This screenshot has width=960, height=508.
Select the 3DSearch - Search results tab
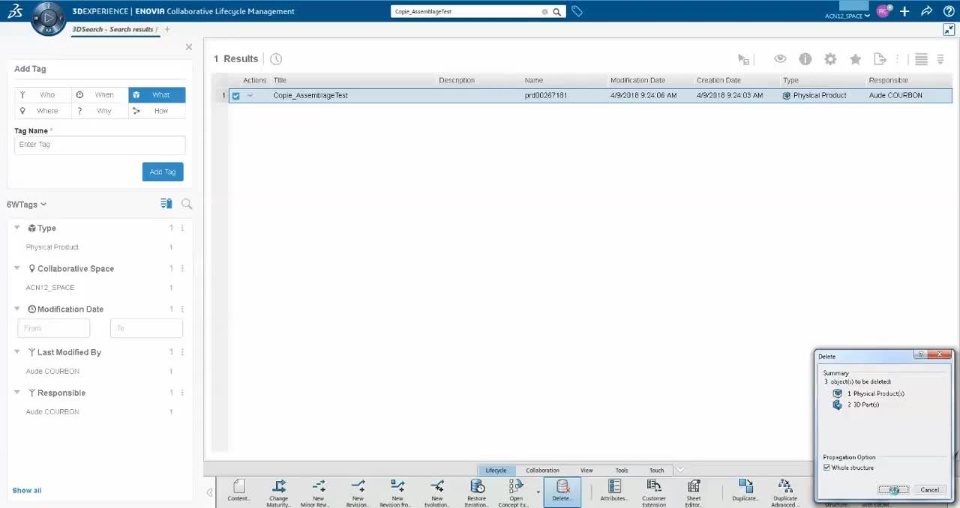click(113, 29)
